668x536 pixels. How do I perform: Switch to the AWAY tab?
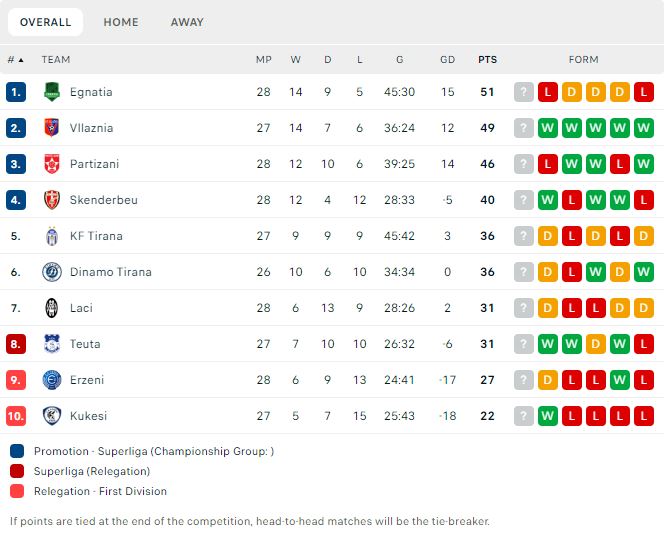point(187,22)
